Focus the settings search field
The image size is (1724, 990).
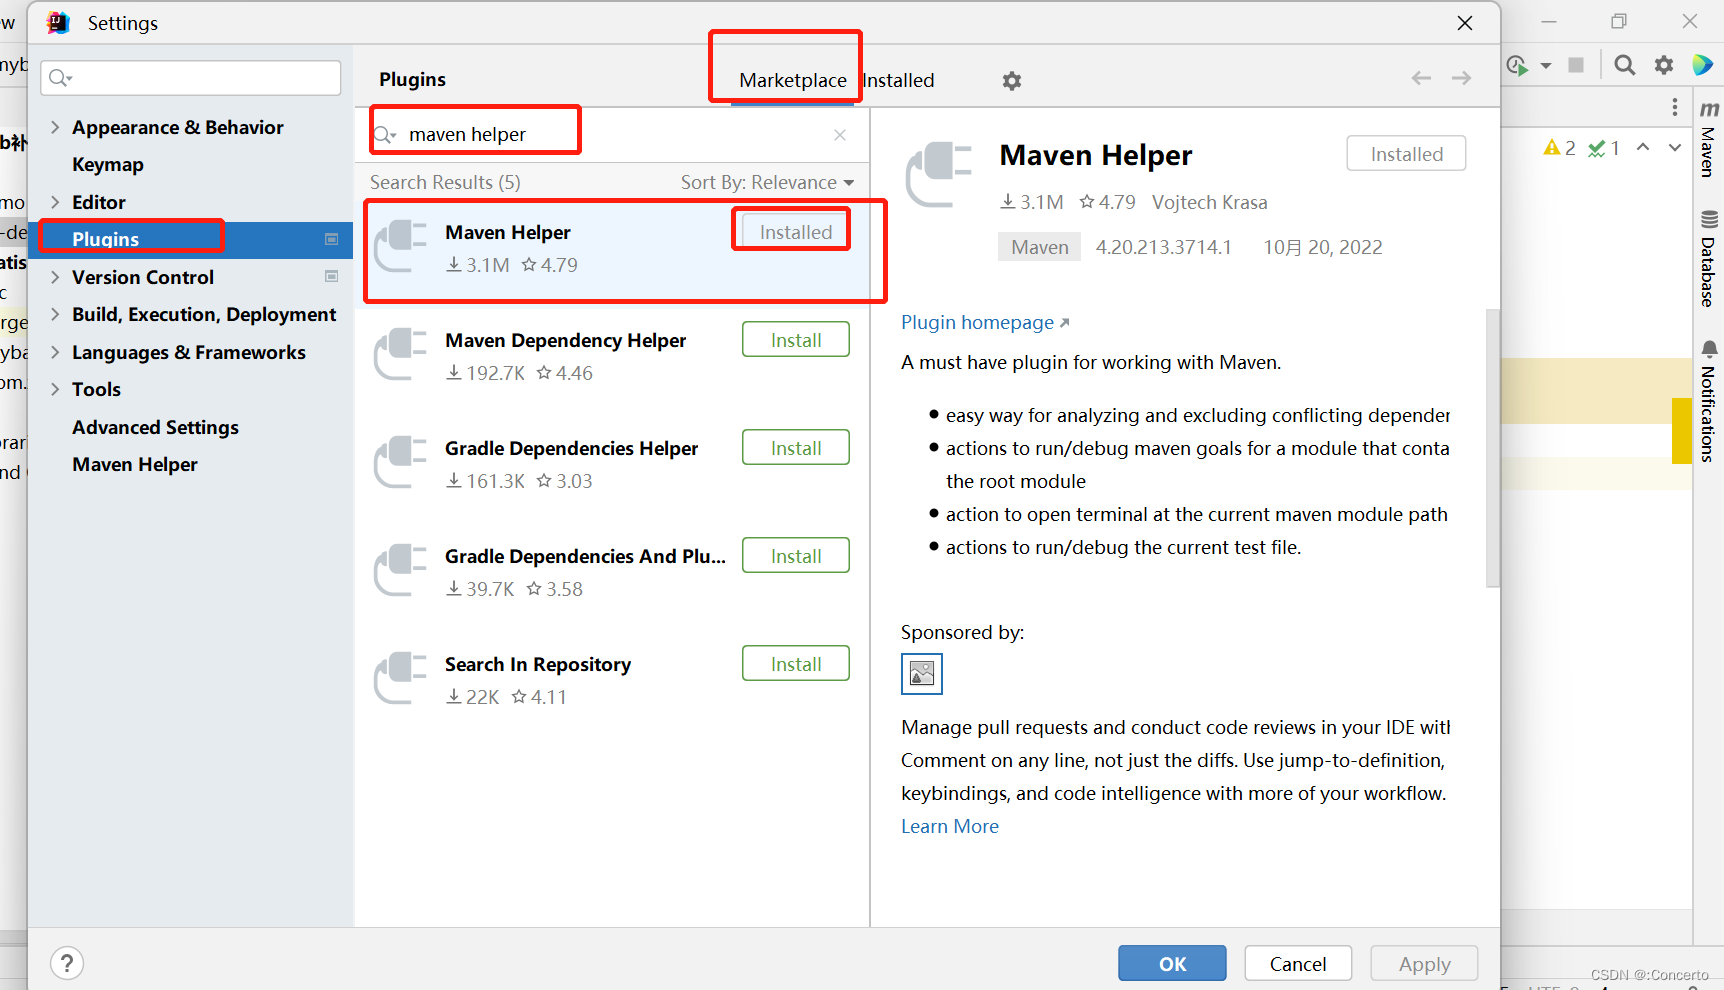191,78
